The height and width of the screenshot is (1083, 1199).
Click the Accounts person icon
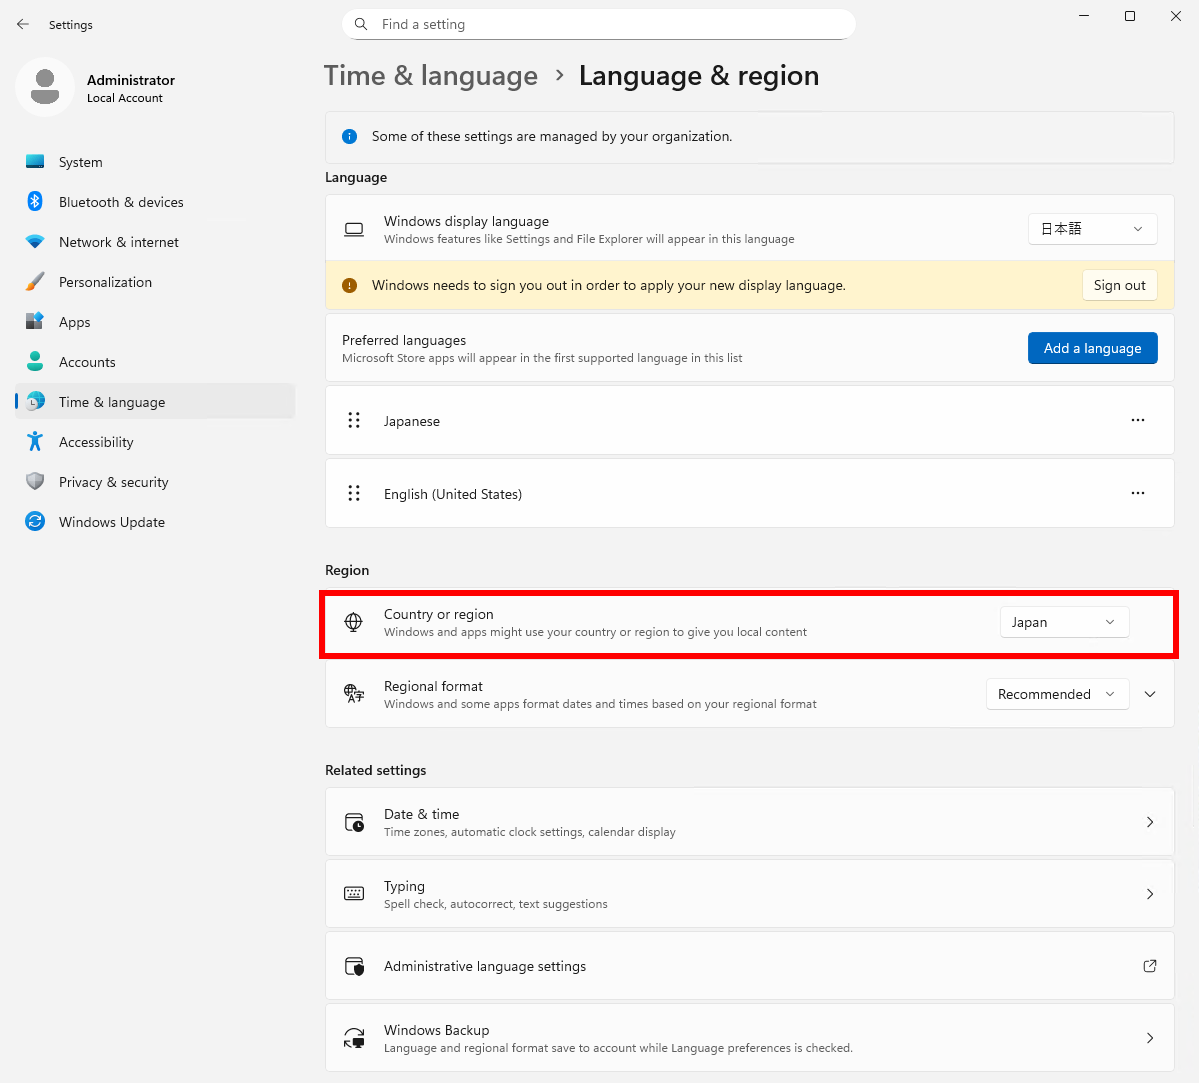pos(35,361)
